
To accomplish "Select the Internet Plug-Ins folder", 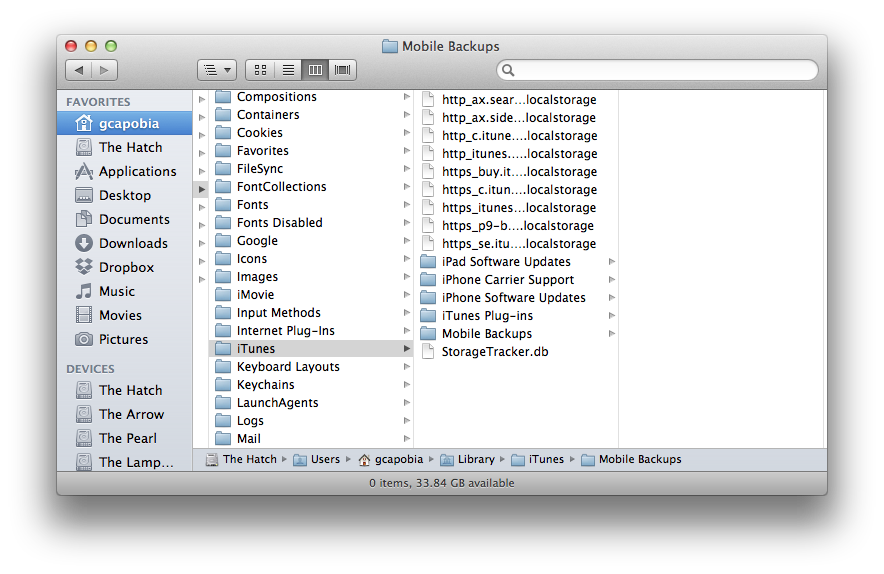I will click(311, 330).
